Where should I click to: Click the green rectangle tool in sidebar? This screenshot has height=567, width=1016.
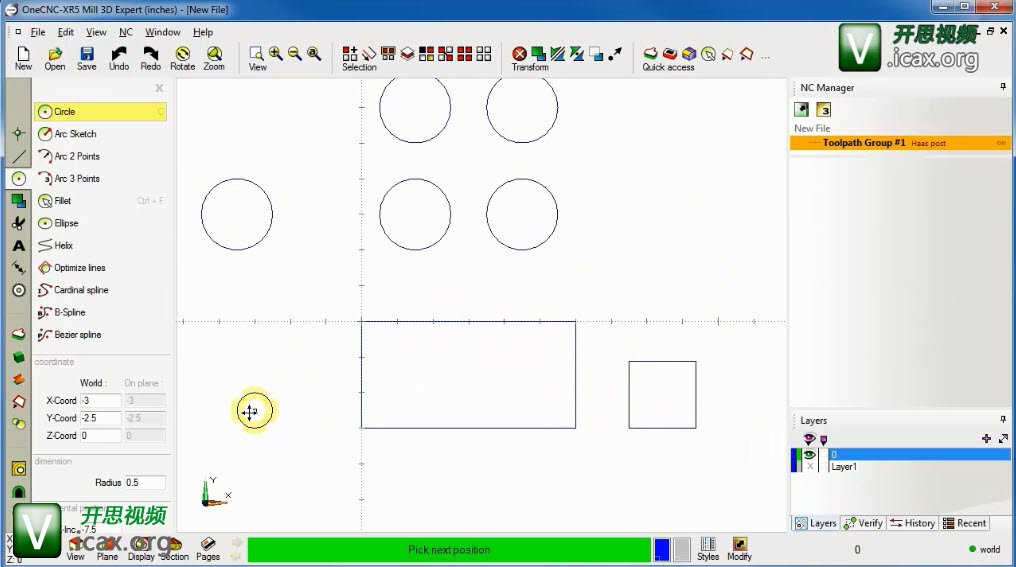click(19, 201)
